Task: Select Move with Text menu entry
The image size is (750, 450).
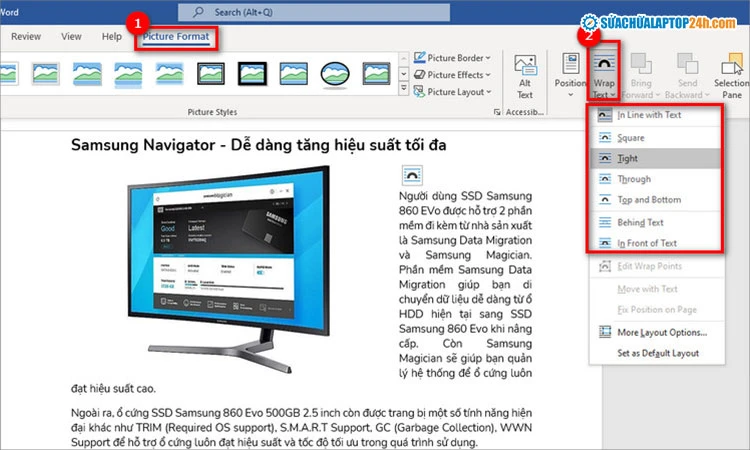Action: [655, 289]
